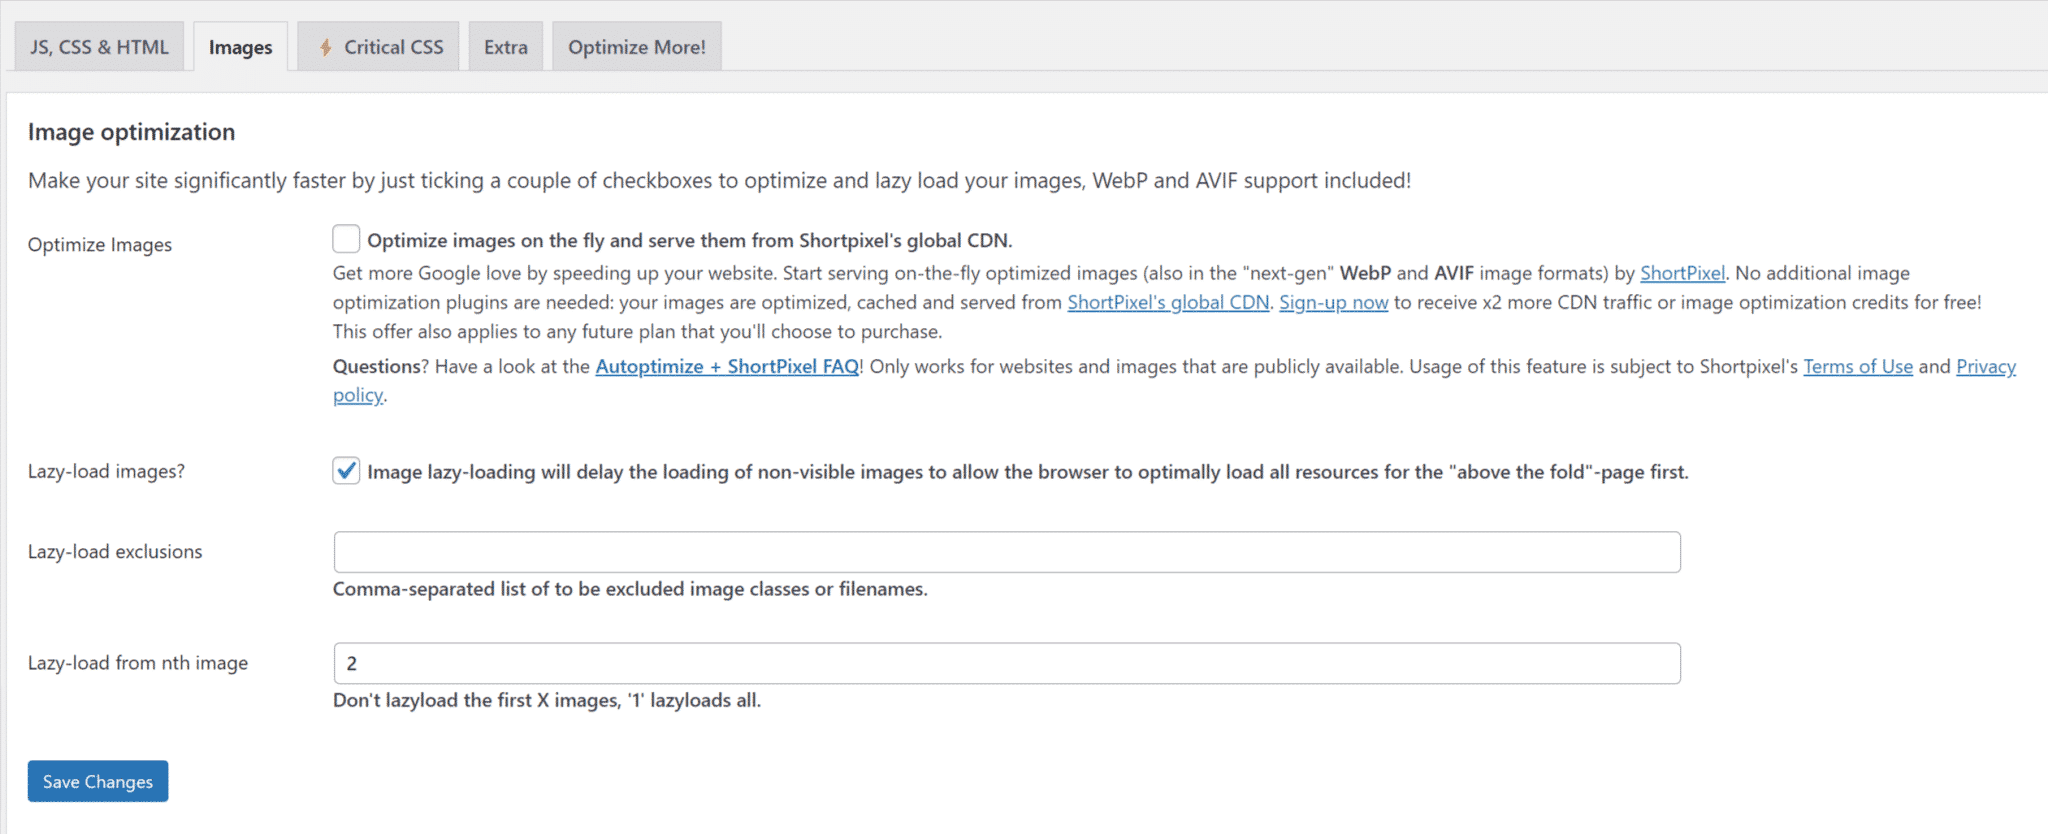
Task: Open the ShortPixel link
Action: click(x=1682, y=273)
